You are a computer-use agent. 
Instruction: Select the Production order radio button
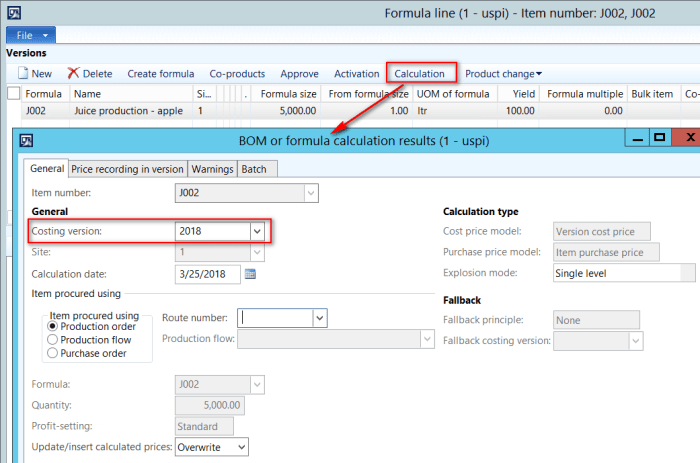(x=53, y=327)
